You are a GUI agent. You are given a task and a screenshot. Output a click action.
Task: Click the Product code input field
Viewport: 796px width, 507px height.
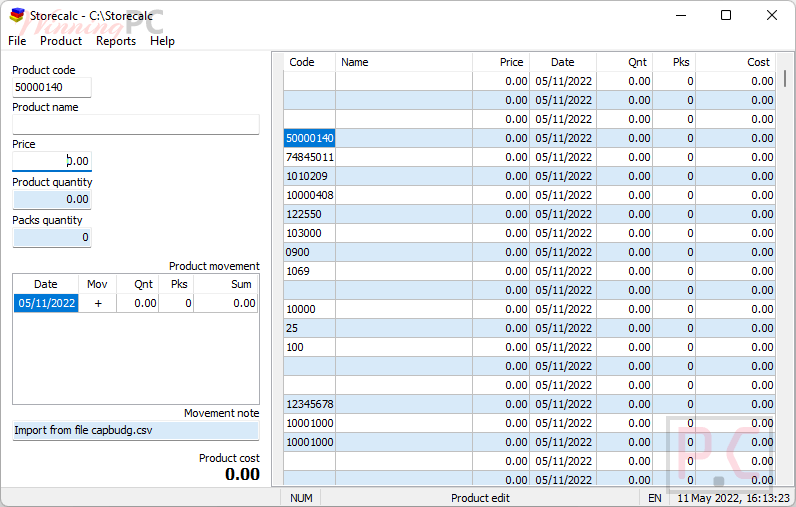52,87
